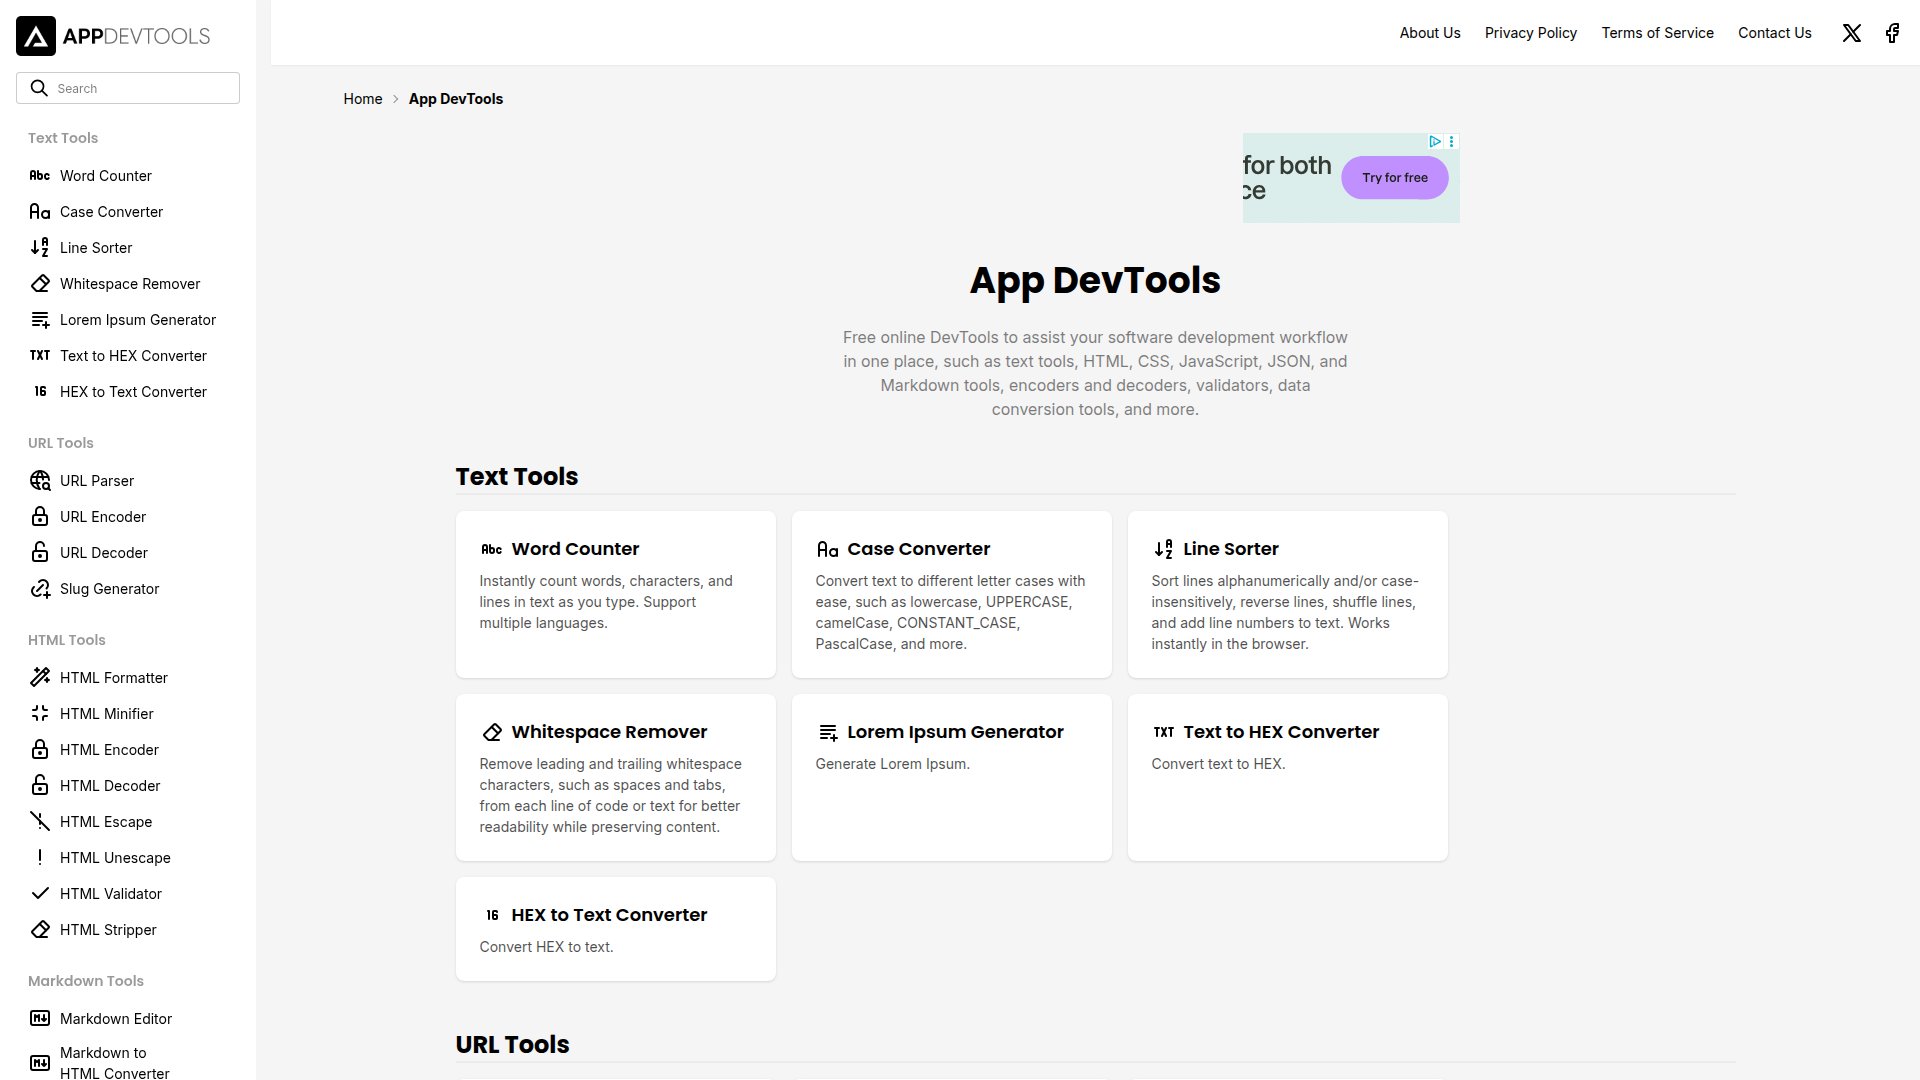This screenshot has height=1080, width=1920.
Task: Open the Privacy Policy page
Action: (x=1531, y=33)
